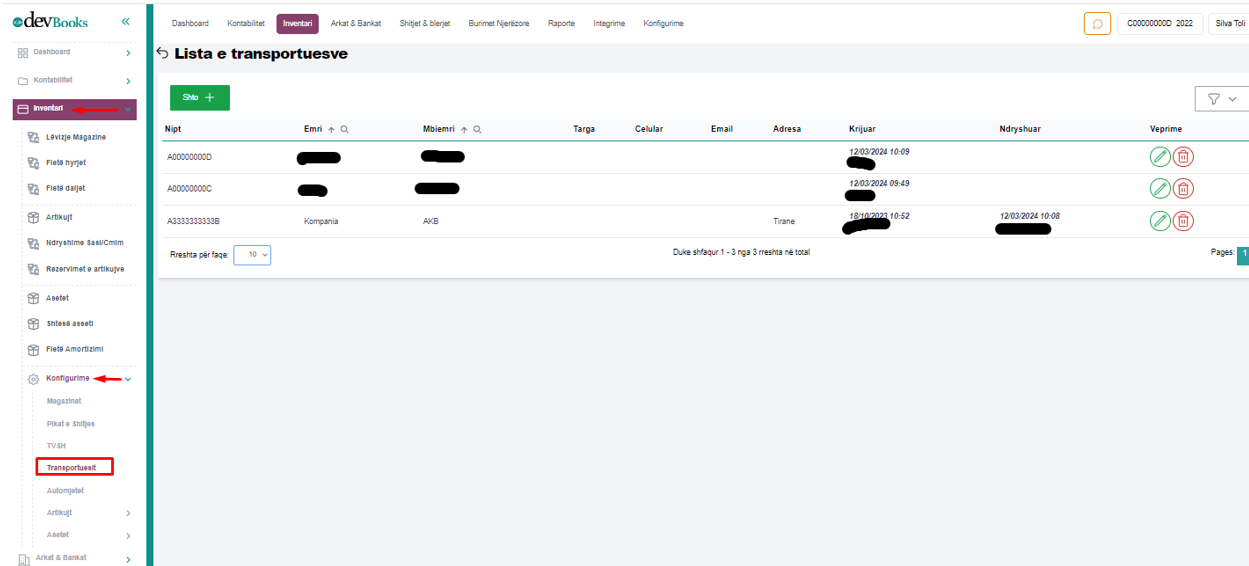Open Arkat & Bankat top menu

(x=355, y=23)
